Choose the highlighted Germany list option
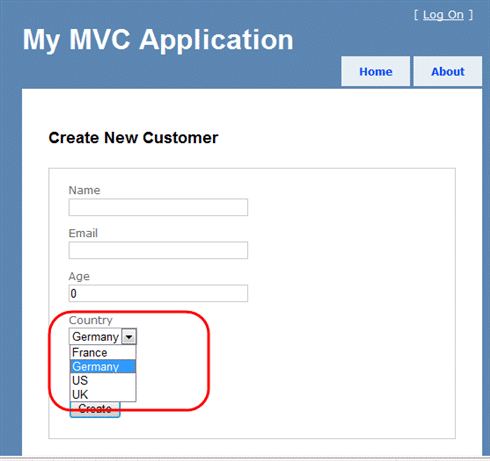The height and width of the screenshot is (461, 490). (103, 367)
